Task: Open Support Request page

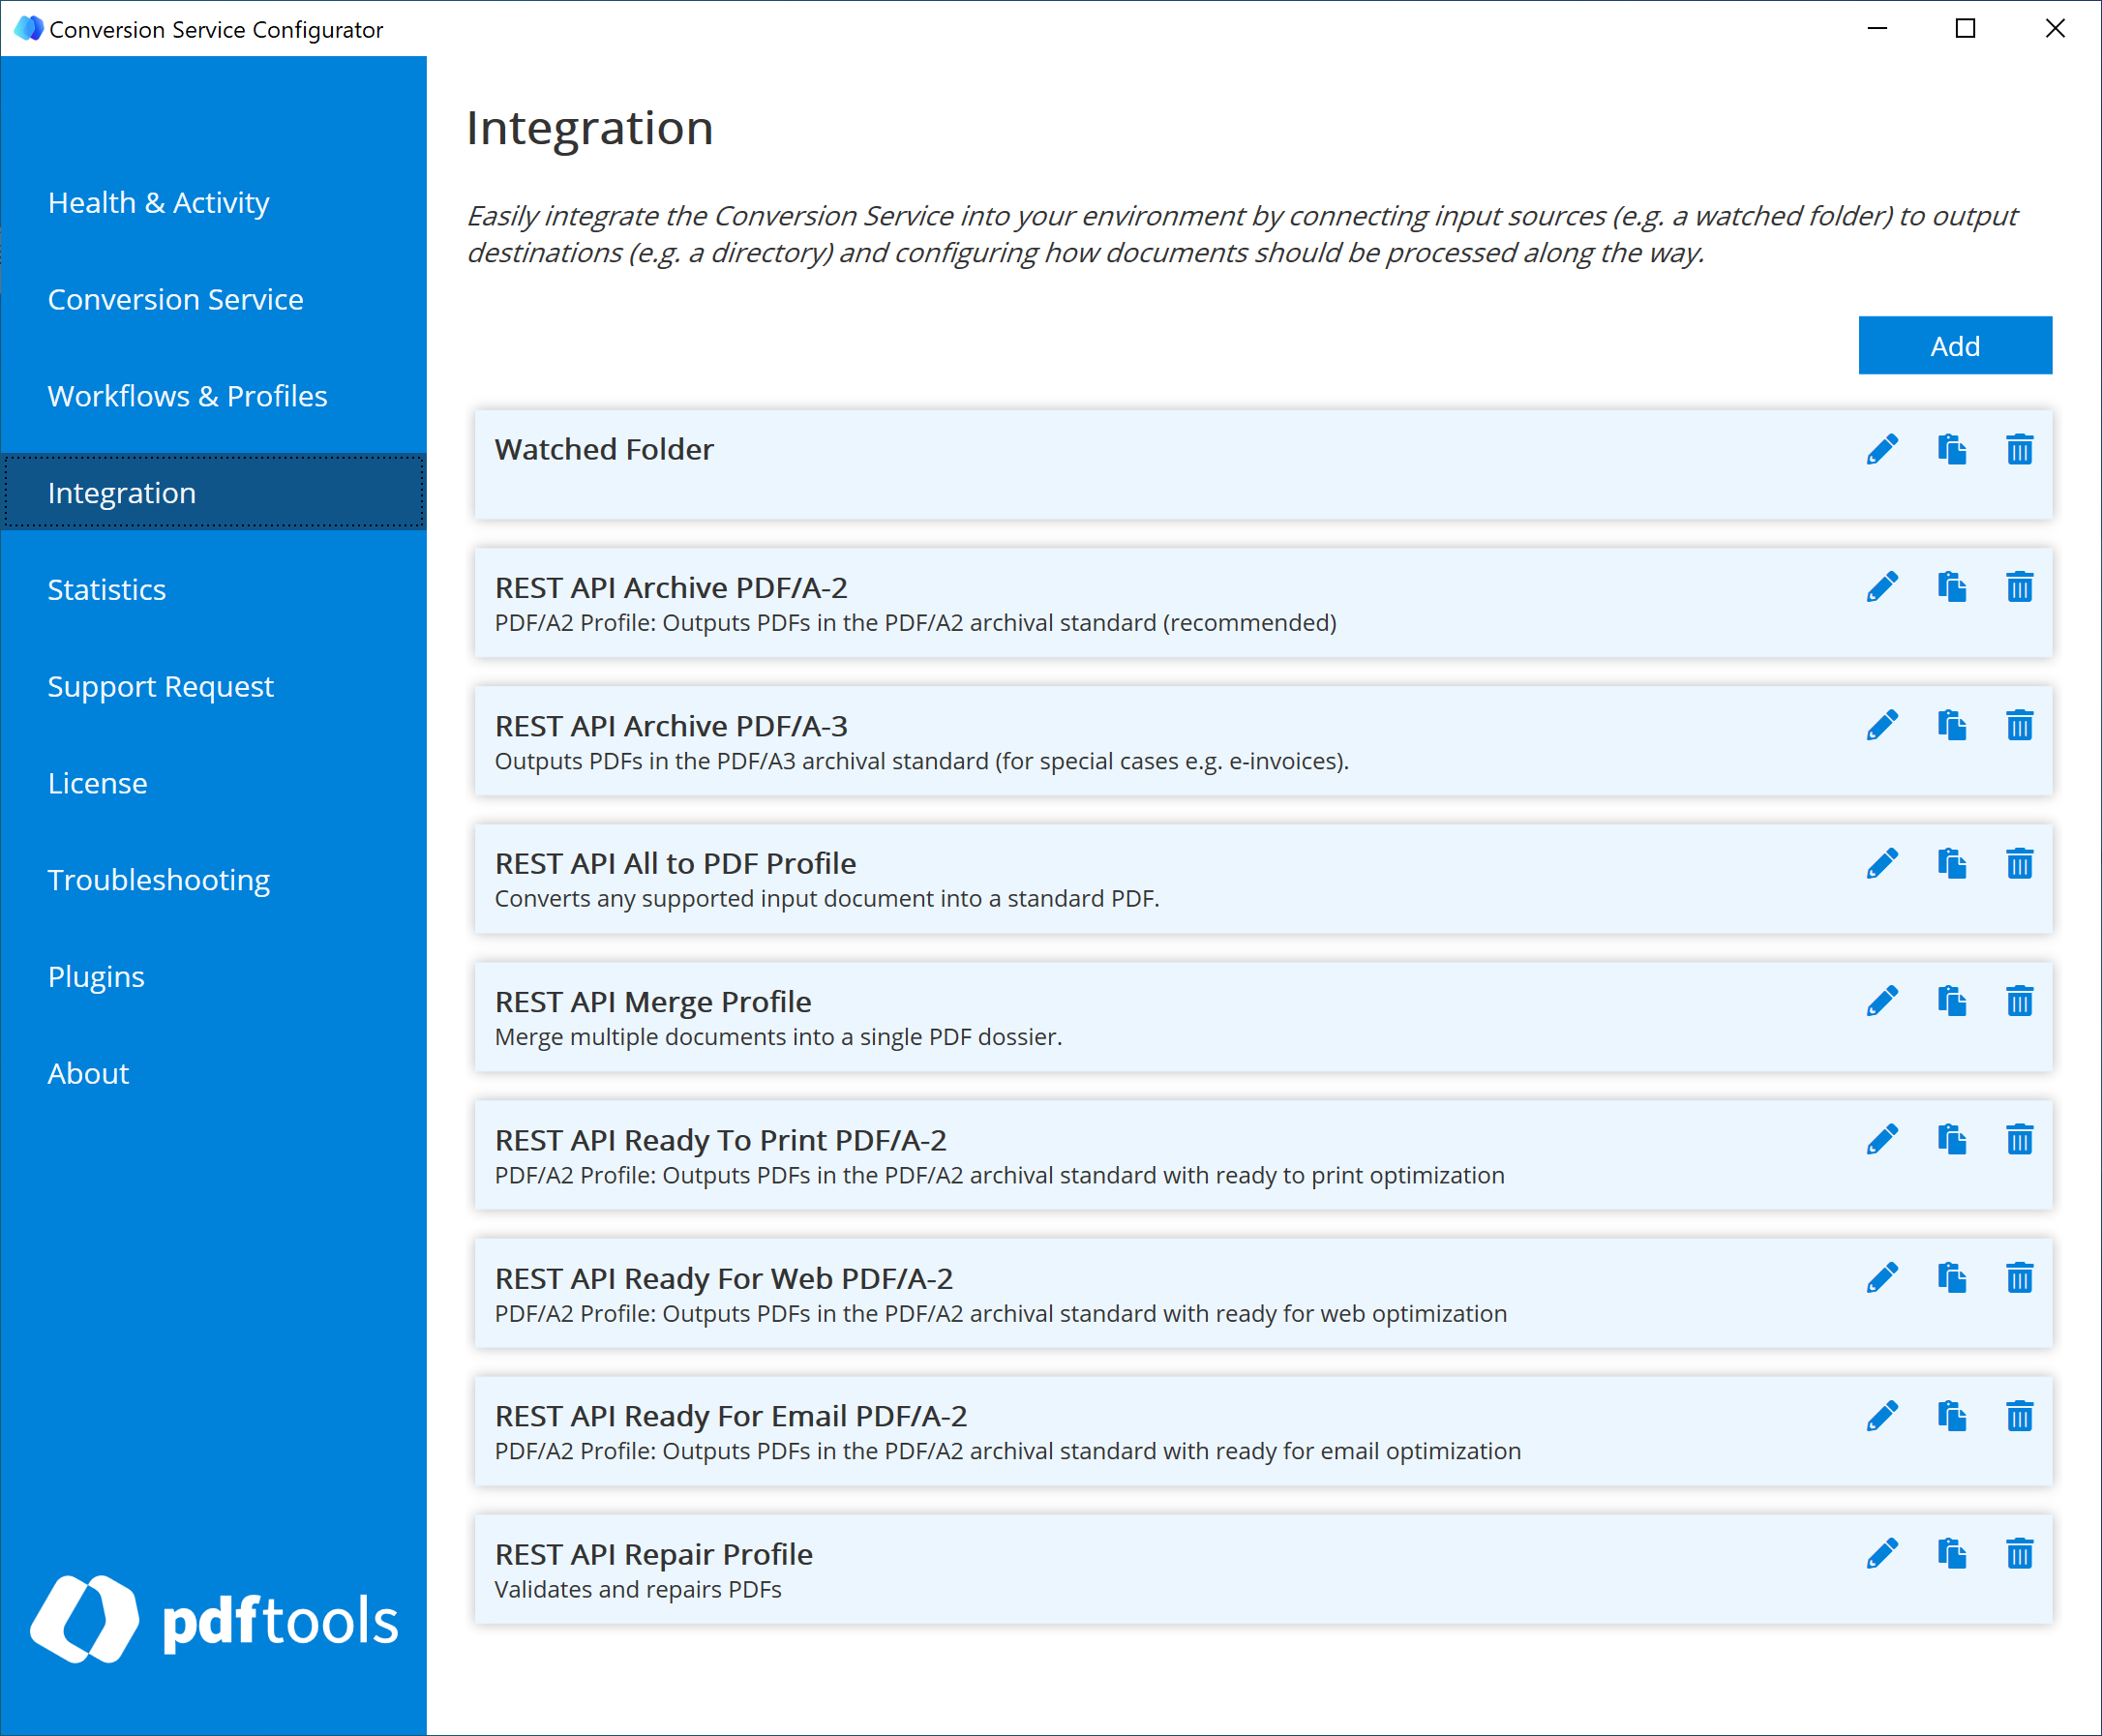Action: (x=214, y=687)
